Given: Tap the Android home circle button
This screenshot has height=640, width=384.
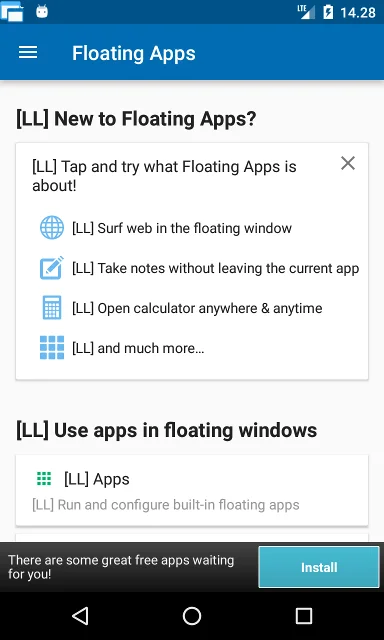Looking at the screenshot, I should click(192, 616).
